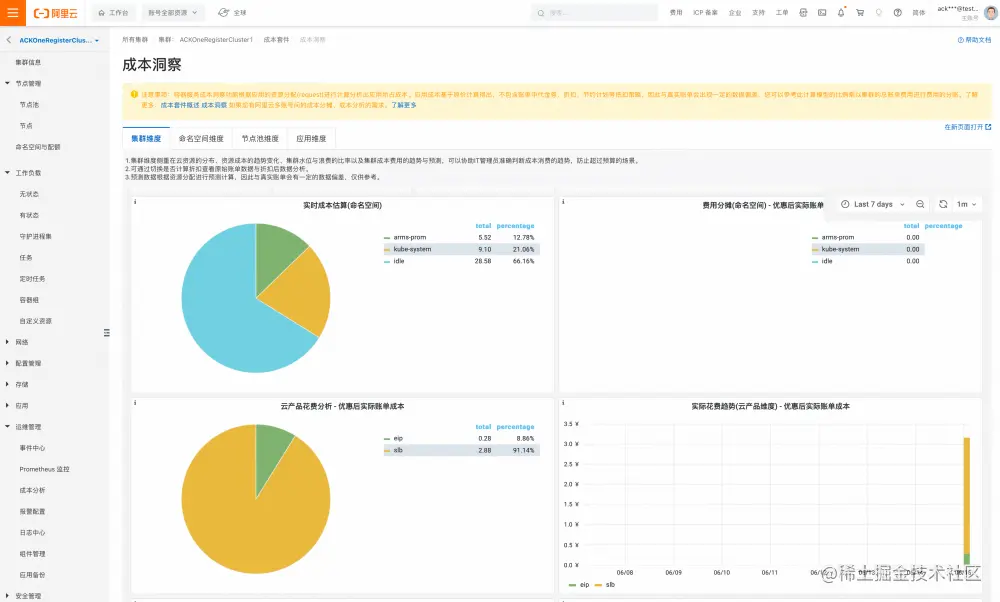Open the help question-mark icon
The image size is (1000, 602).
897,13
